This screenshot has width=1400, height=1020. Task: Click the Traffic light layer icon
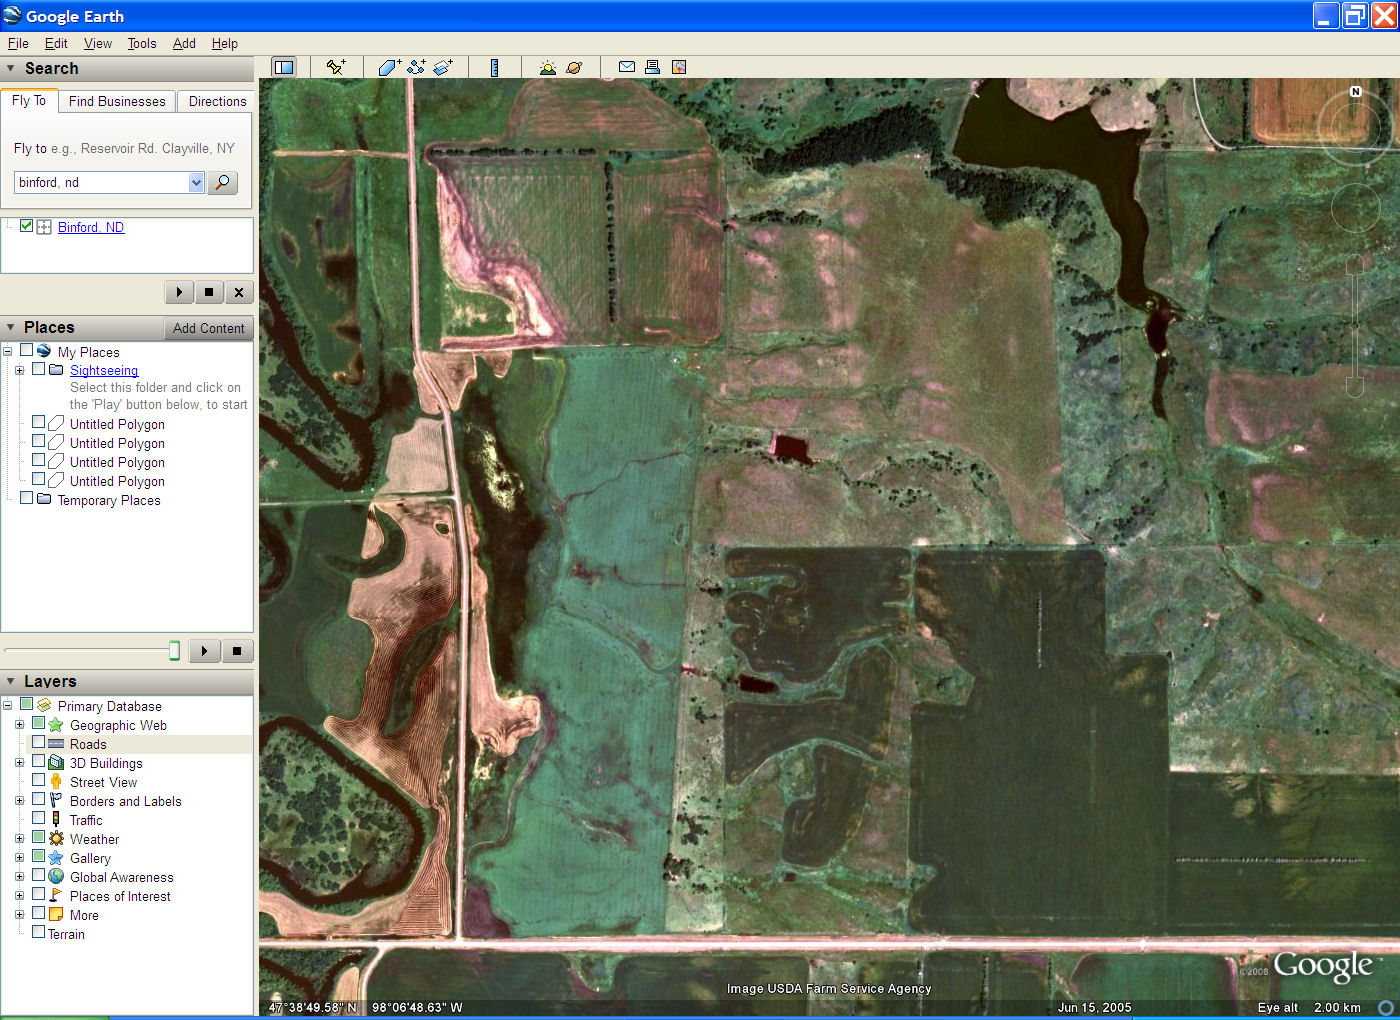56,819
